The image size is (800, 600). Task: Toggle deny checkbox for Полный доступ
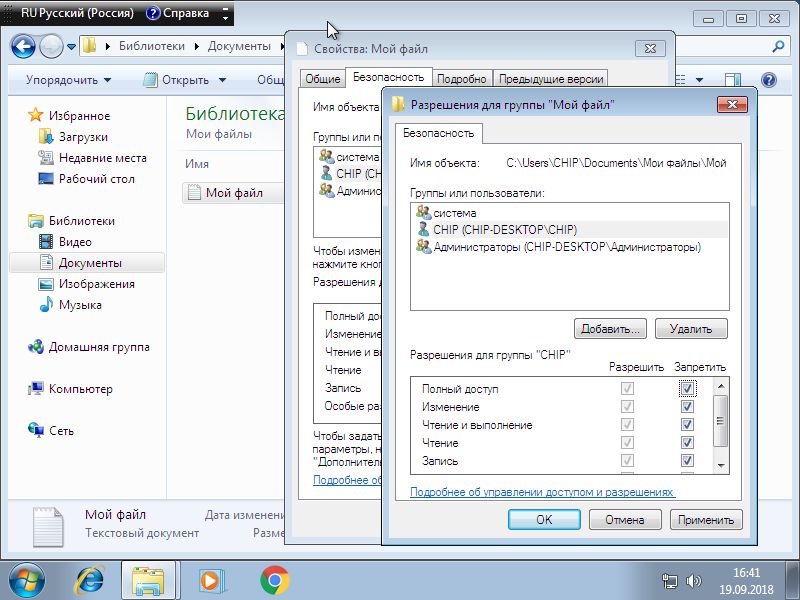tap(687, 388)
